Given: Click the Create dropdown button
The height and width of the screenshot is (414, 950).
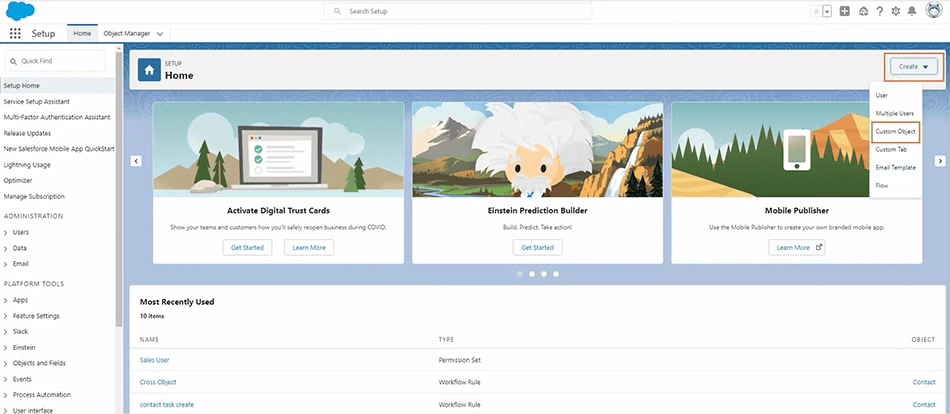Looking at the screenshot, I should click(x=914, y=67).
